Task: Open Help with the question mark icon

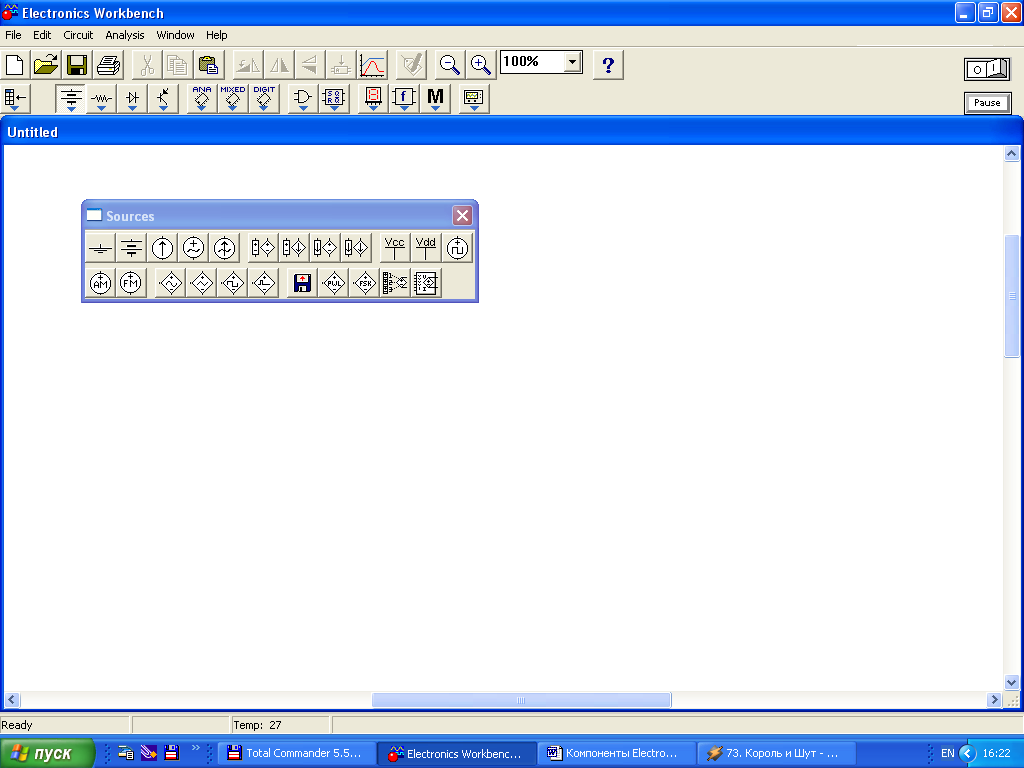Action: (608, 65)
